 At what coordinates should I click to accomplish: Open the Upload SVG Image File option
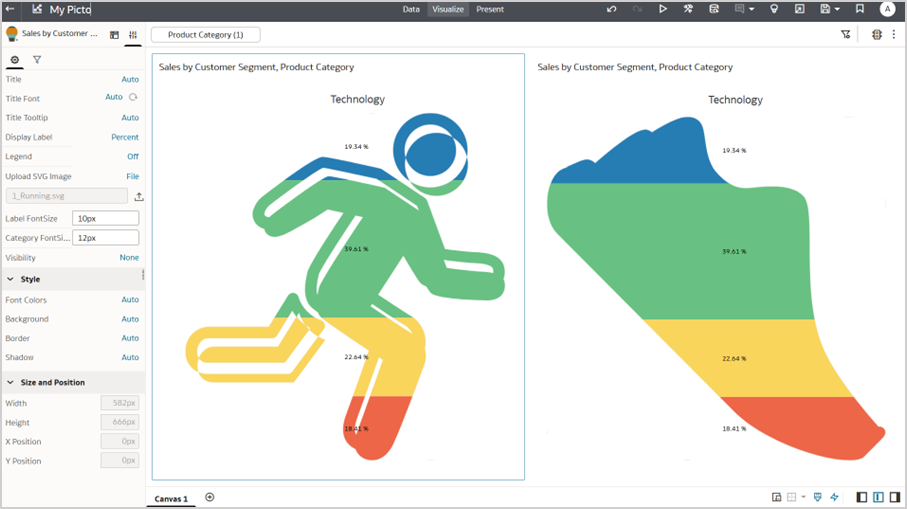[x=132, y=176]
